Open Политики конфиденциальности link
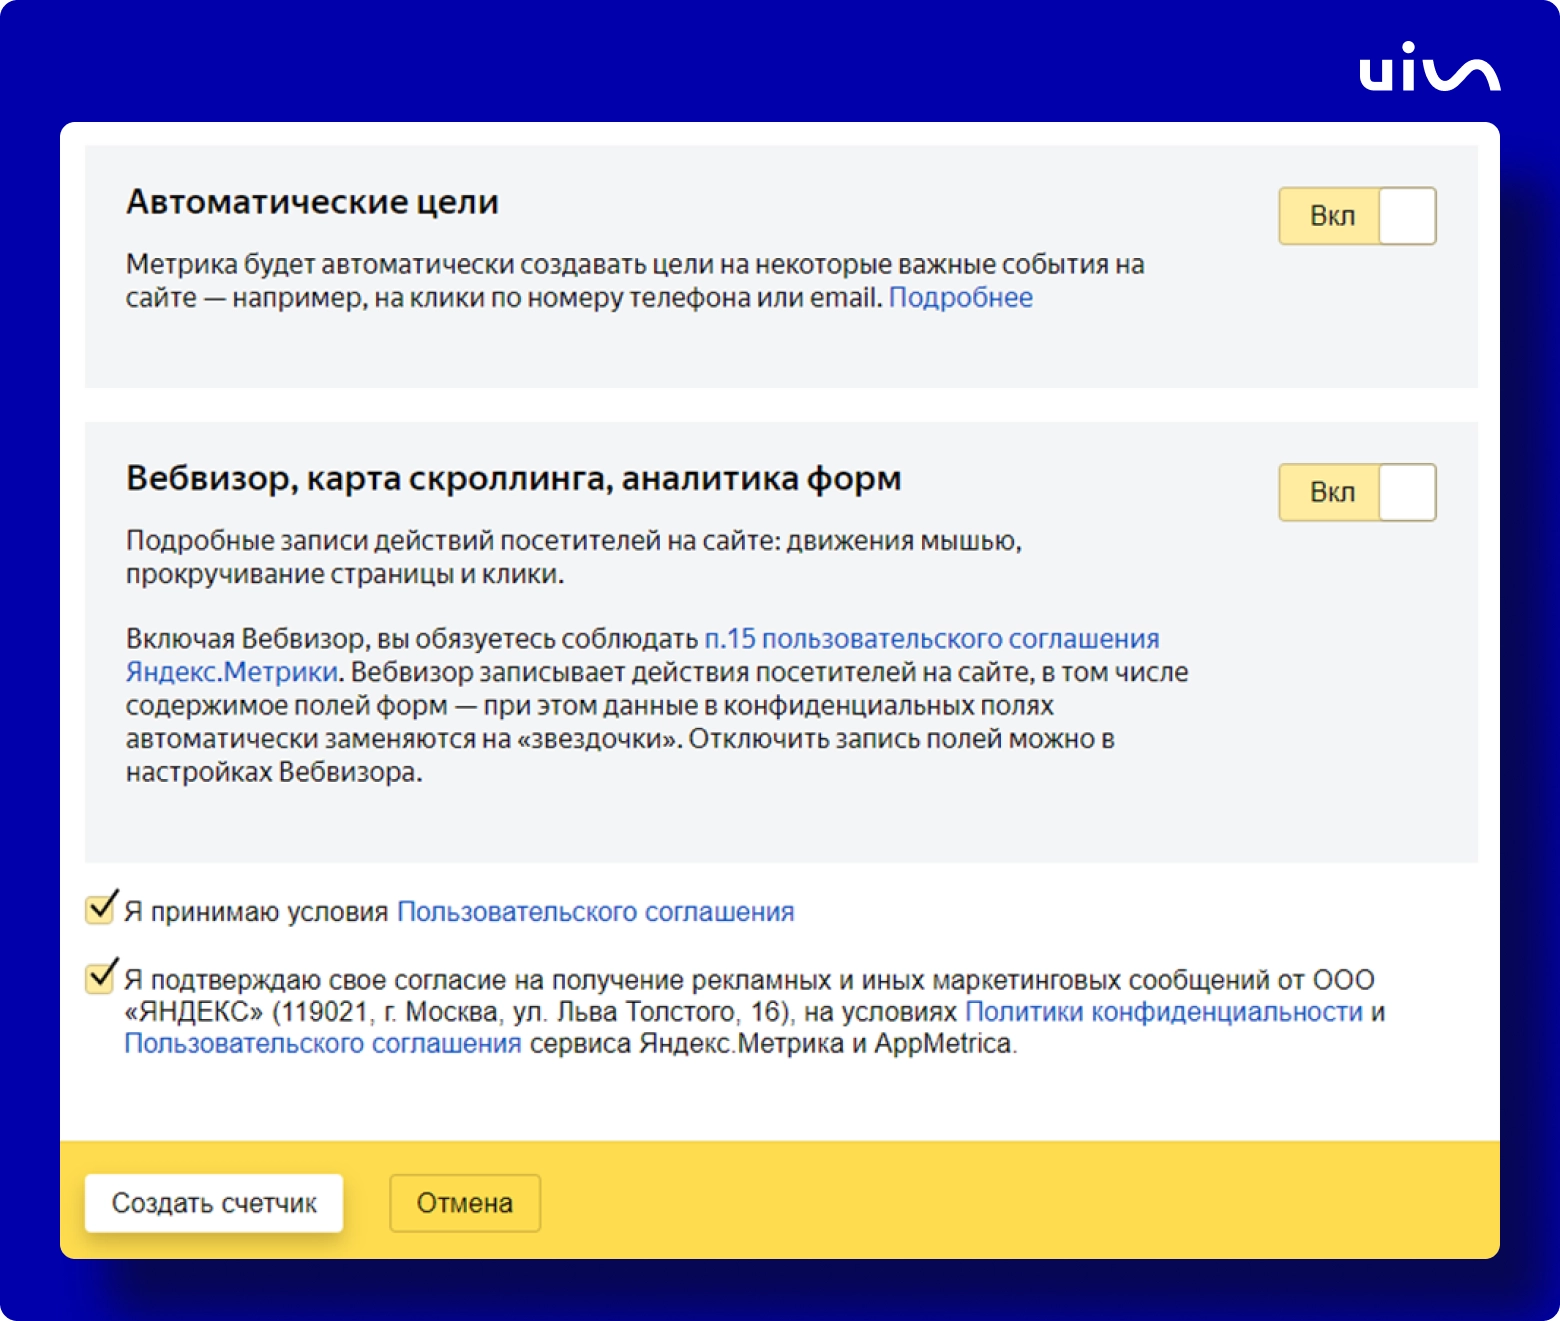 (1164, 1012)
